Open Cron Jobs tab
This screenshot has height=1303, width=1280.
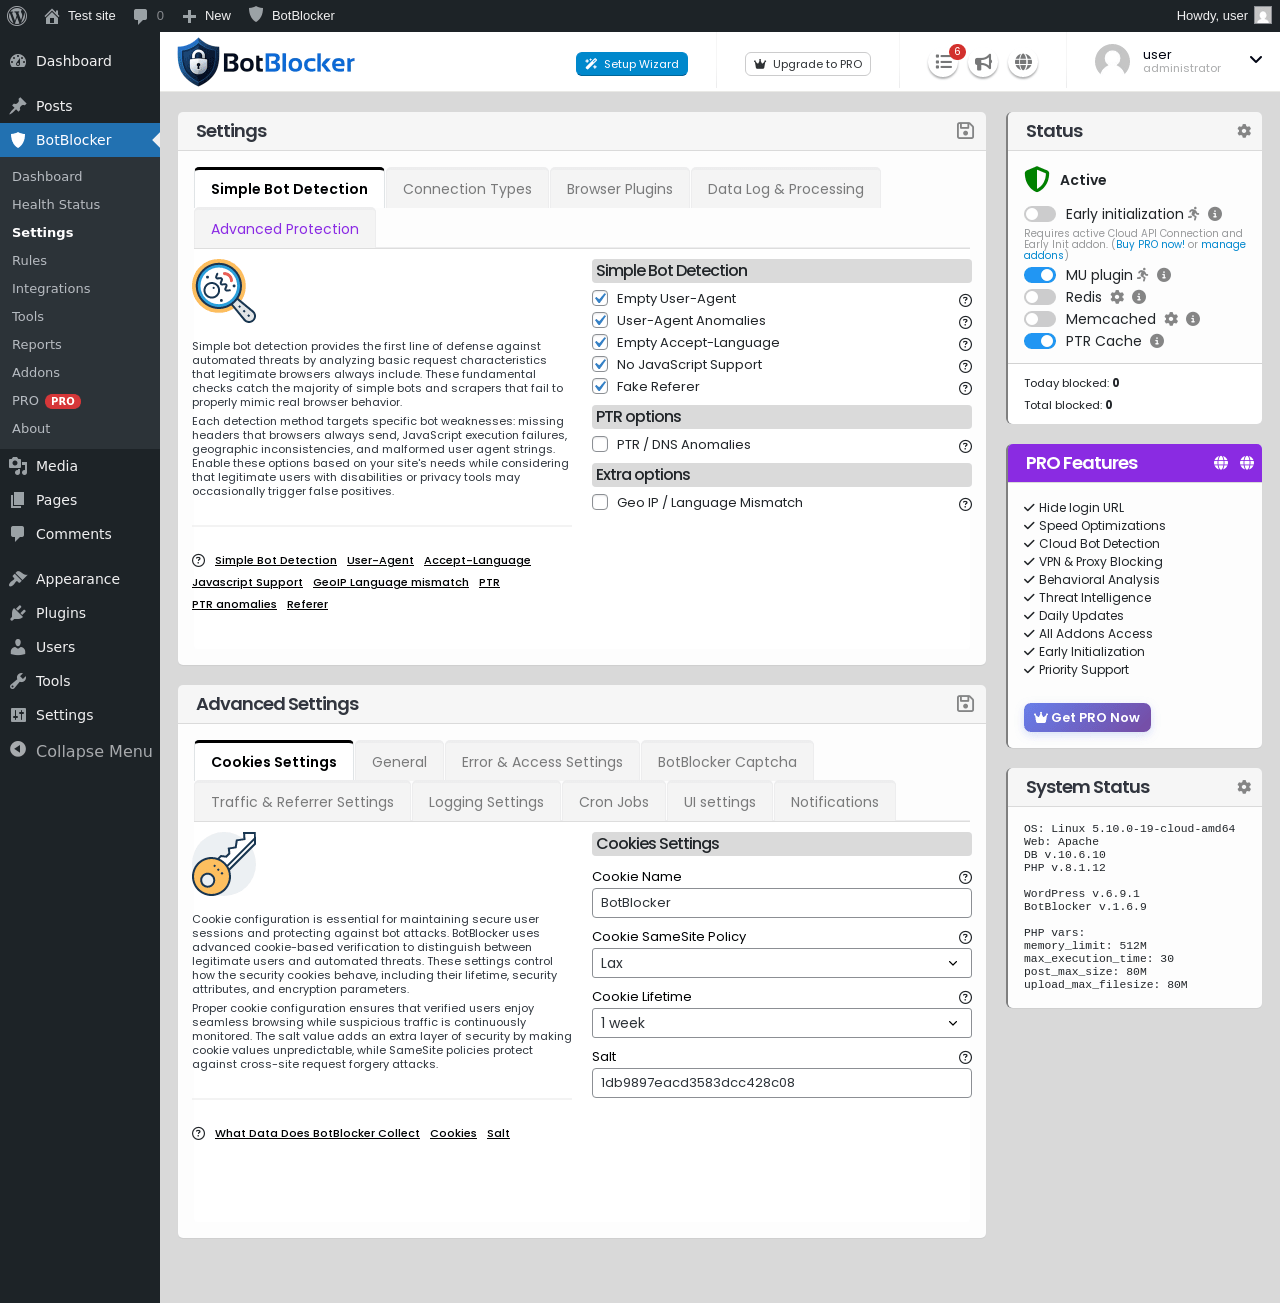[x=614, y=802]
